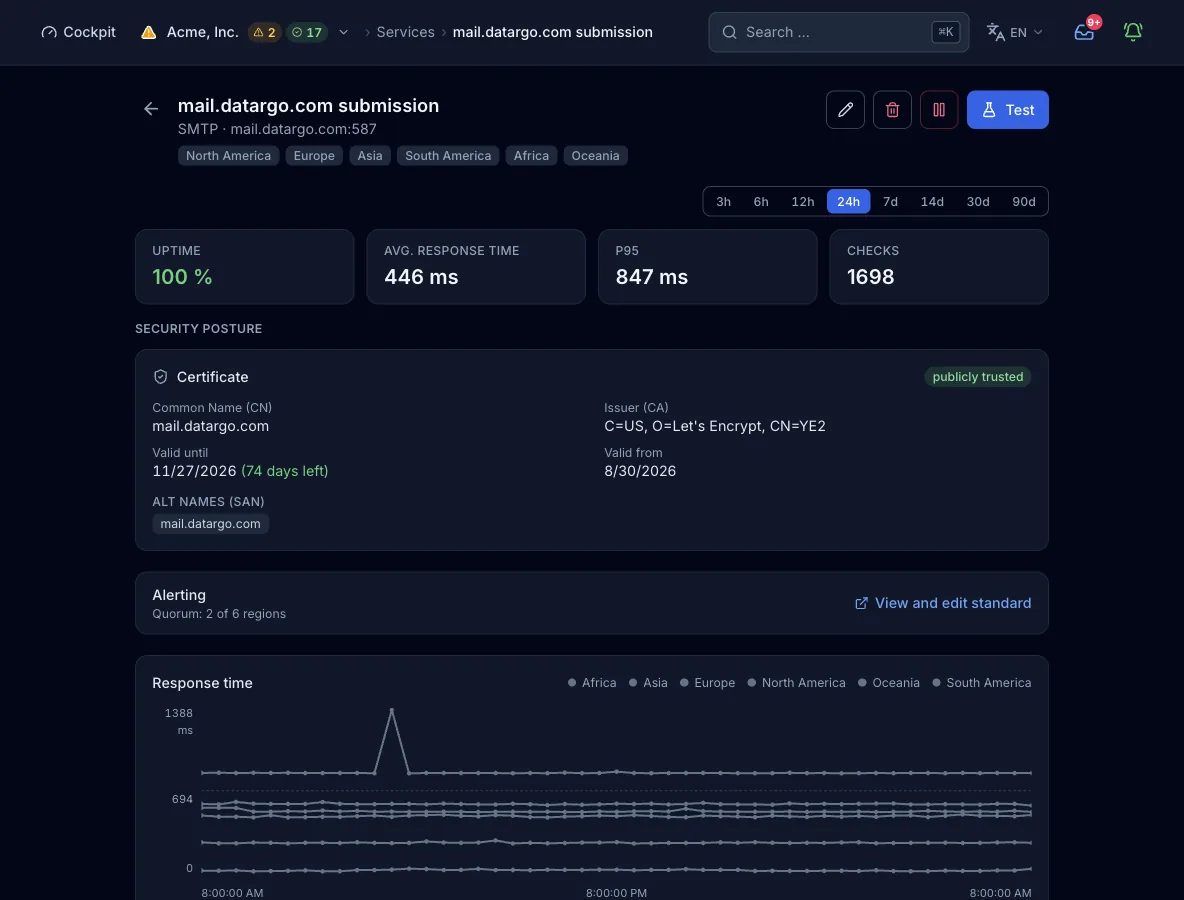Expand the Acme, Inc. organization dropdown

pyautogui.click(x=344, y=32)
